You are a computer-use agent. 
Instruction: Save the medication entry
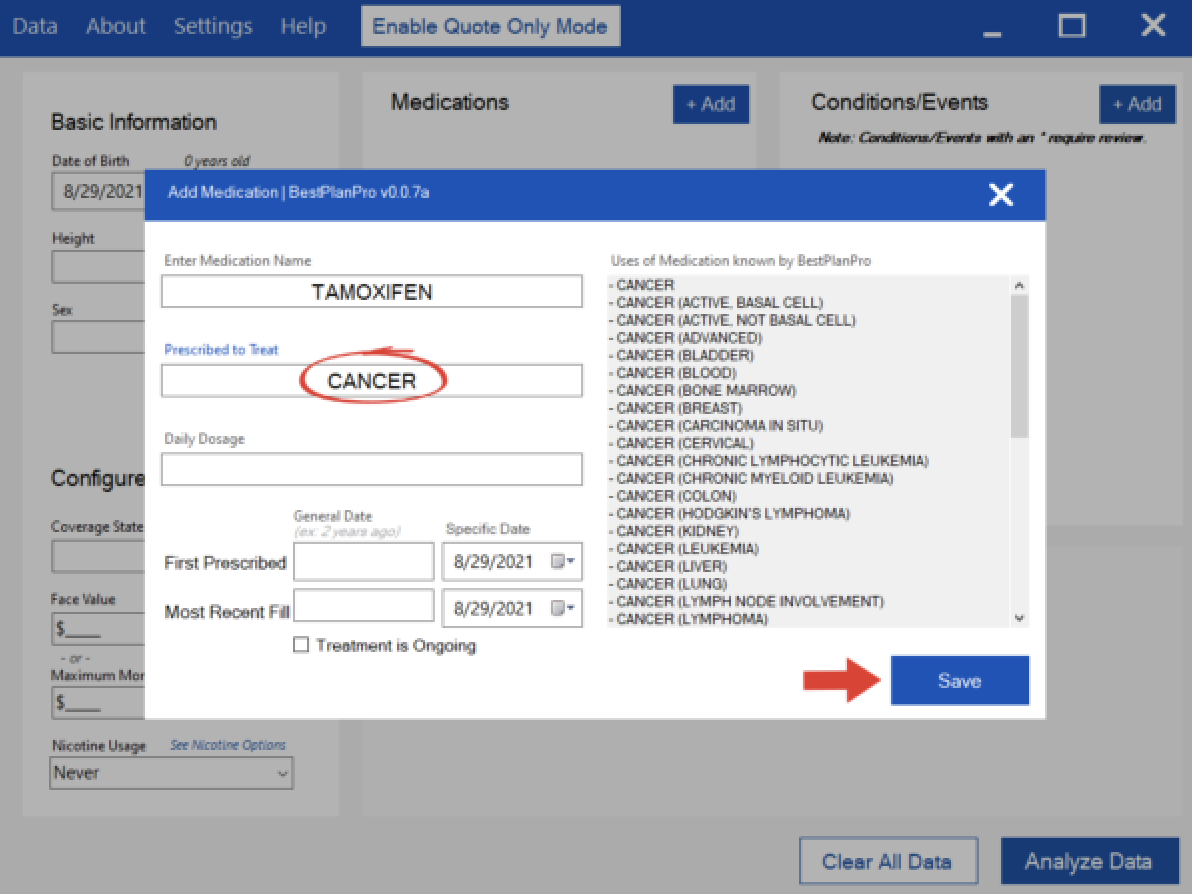coord(959,681)
